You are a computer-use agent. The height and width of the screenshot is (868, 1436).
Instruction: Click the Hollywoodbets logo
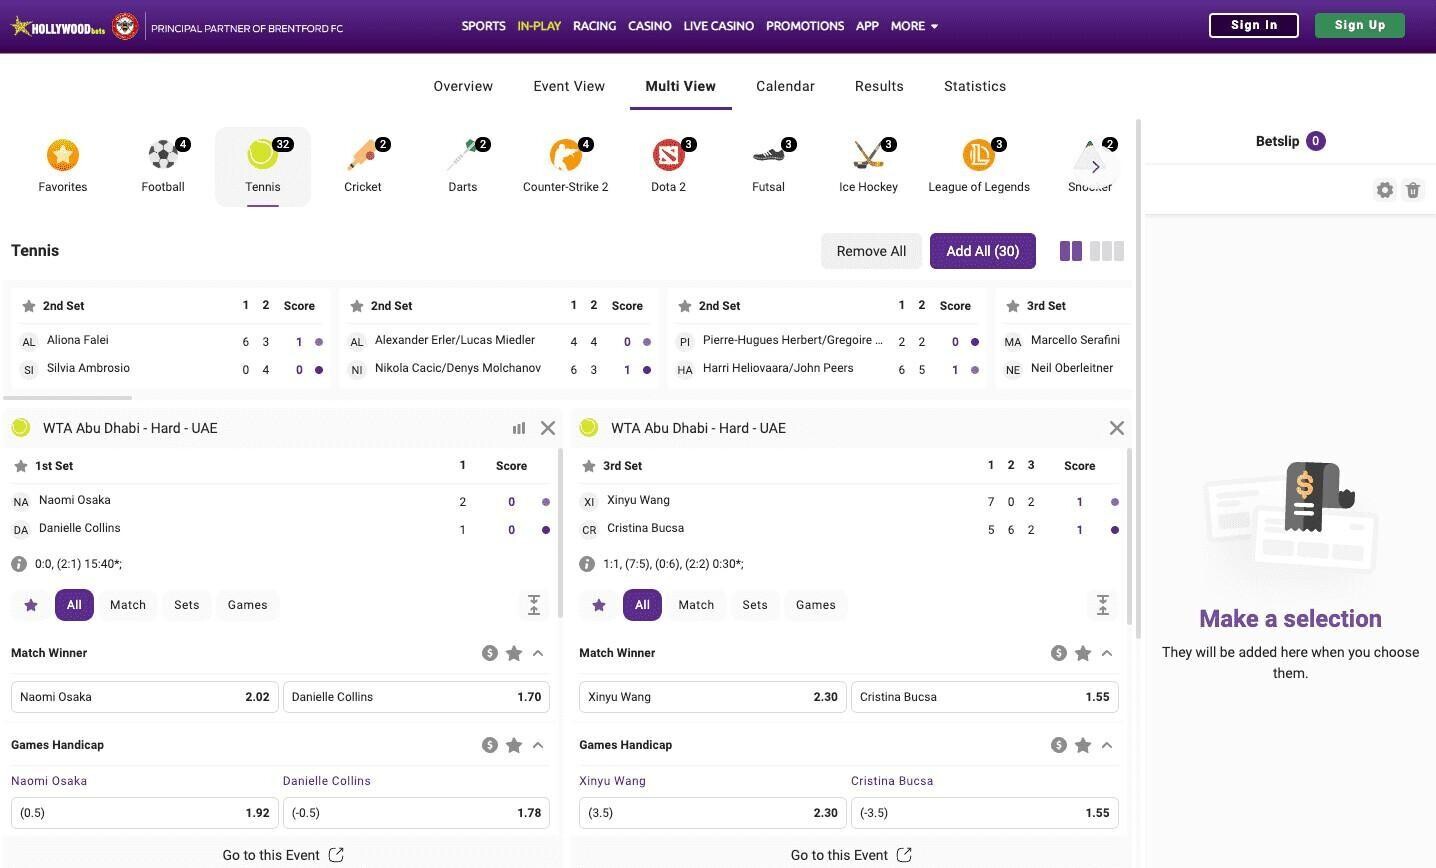[x=58, y=27]
